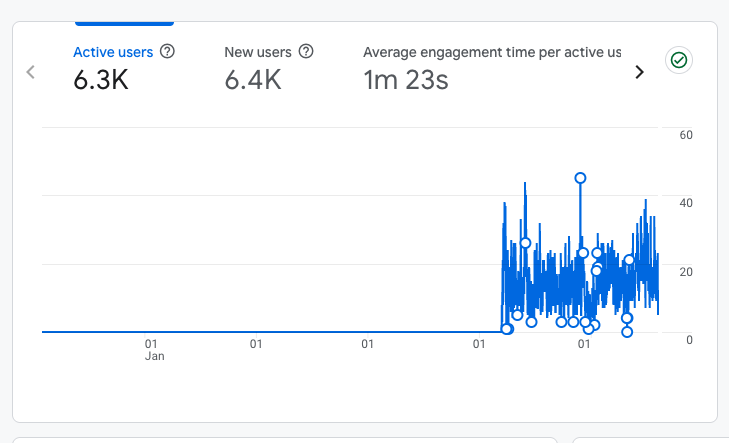Click the 20 label on the y-axis
This screenshot has height=443, width=729.
pyautogui.click(x=685, y=271)
